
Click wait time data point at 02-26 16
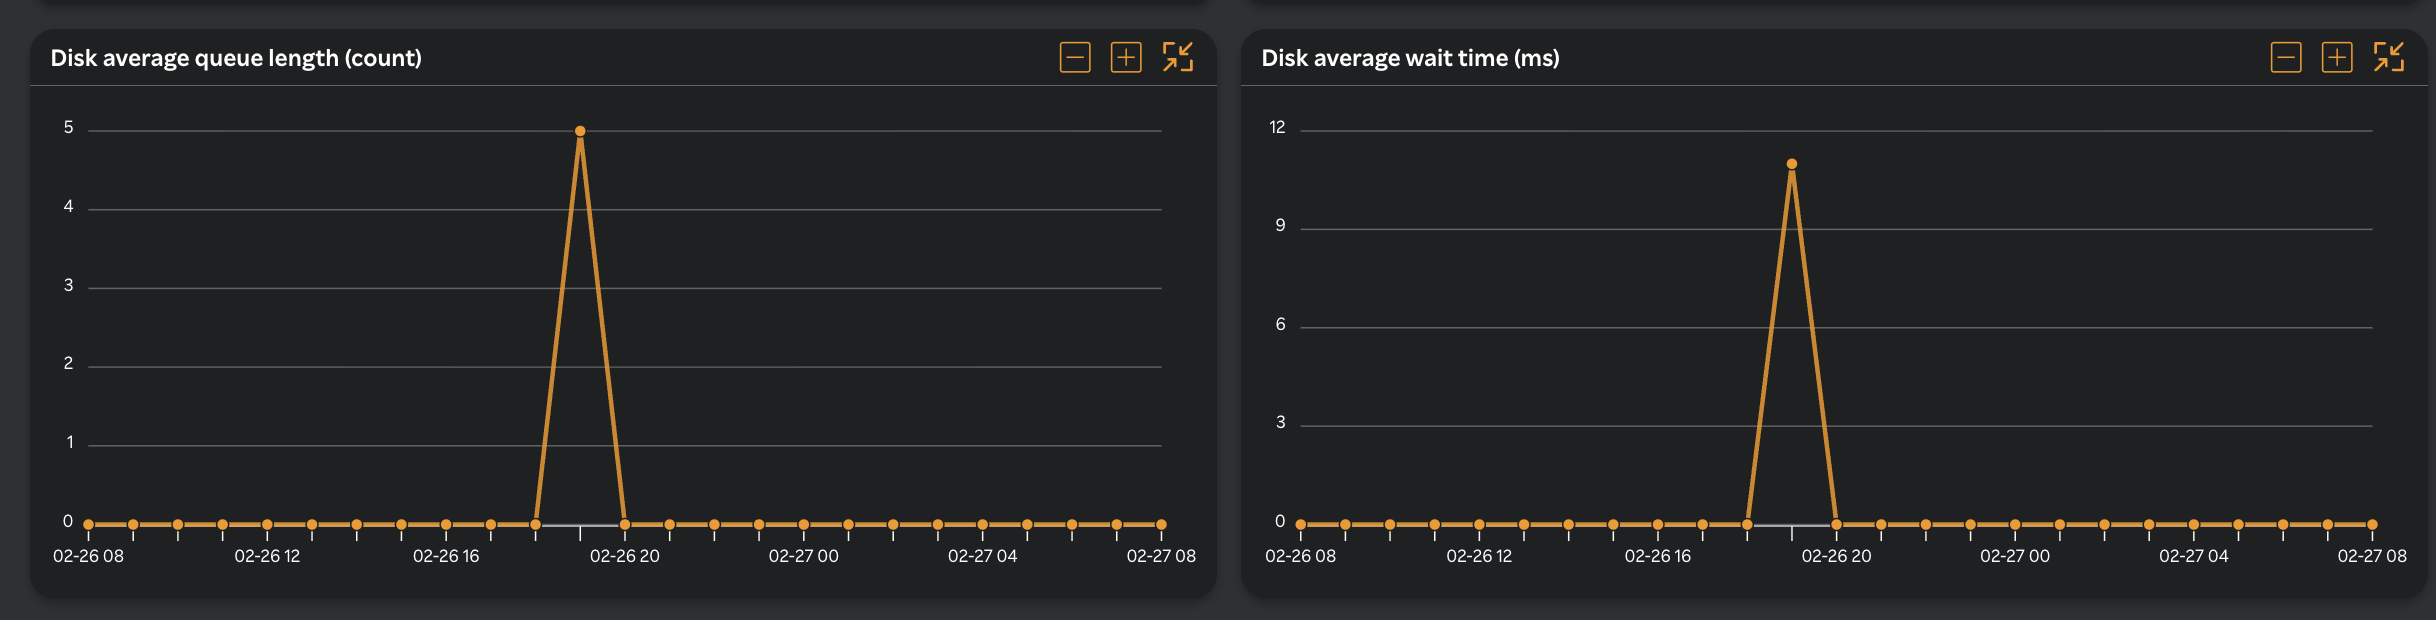coord(1658,524)
